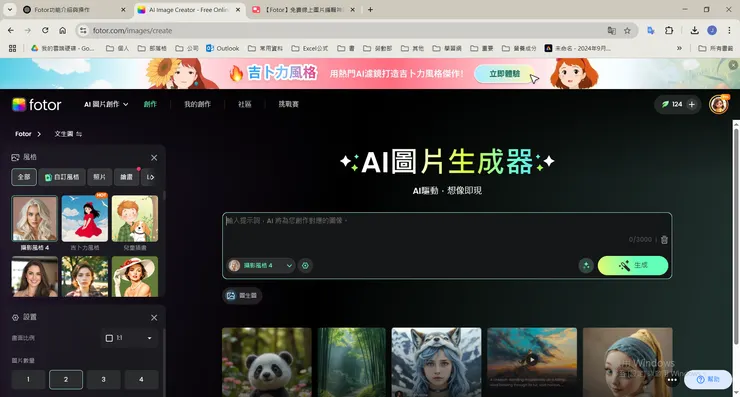Expand the tab search dropdown arrow
Image resolution: width=740 pixels, height=397 pixels.
point(9,9)
